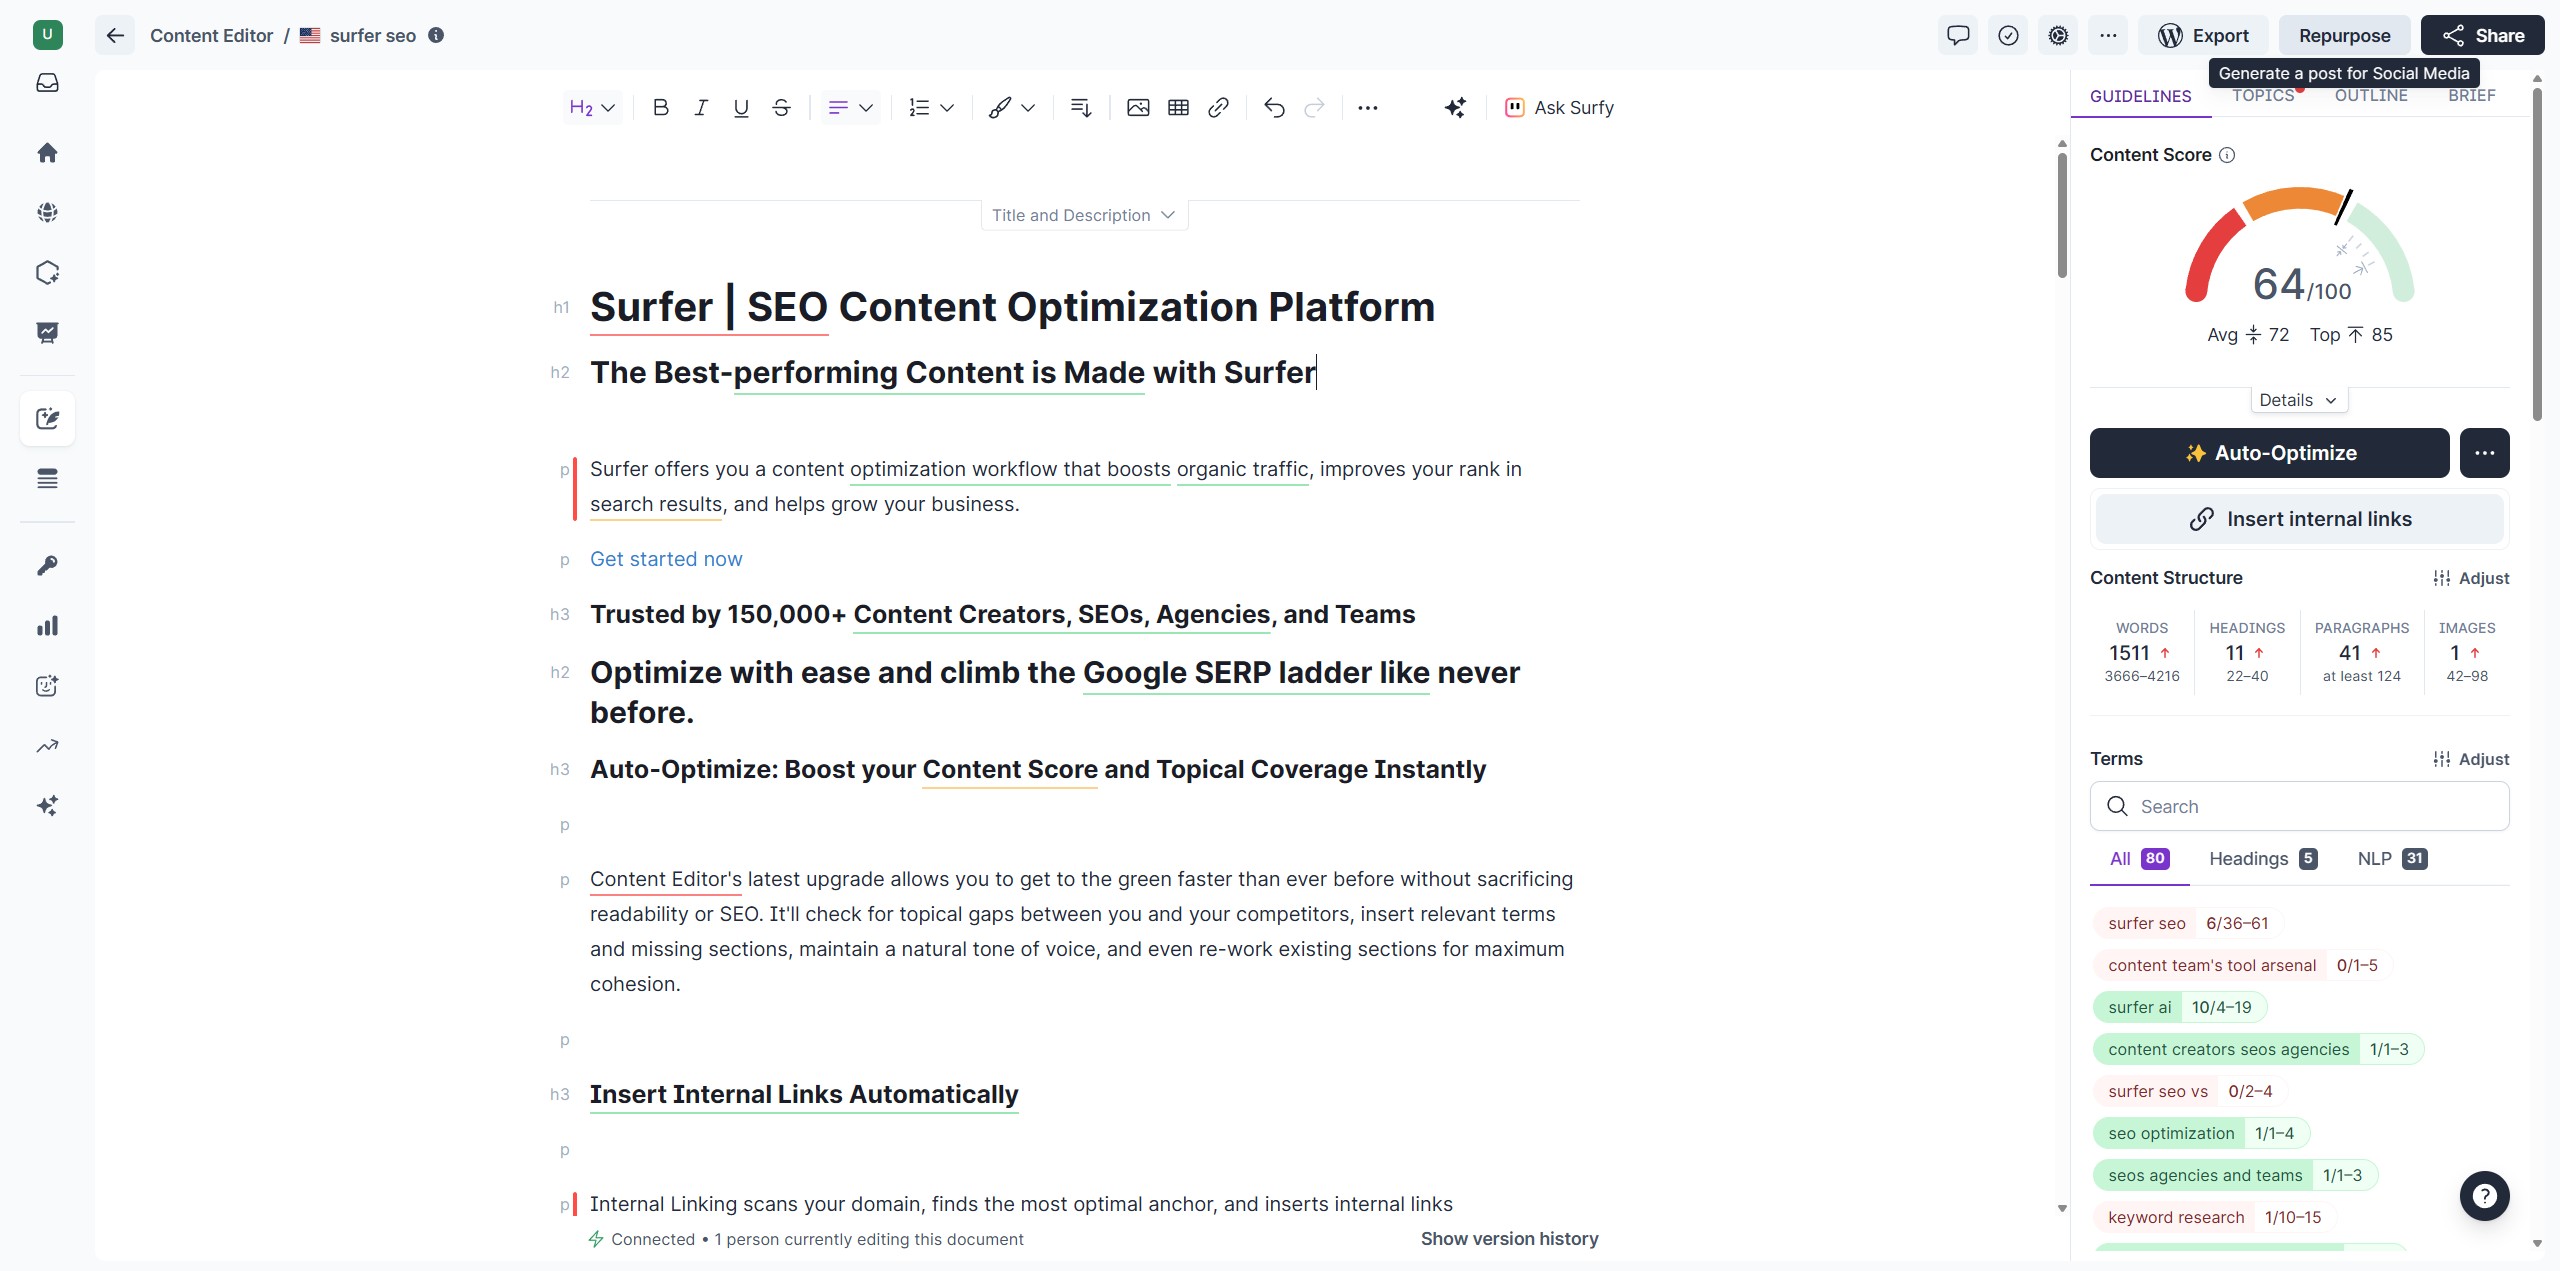2560x1271 pixels.
Task: Open the highlighter brush dropdown
Action: (1011, 107)
